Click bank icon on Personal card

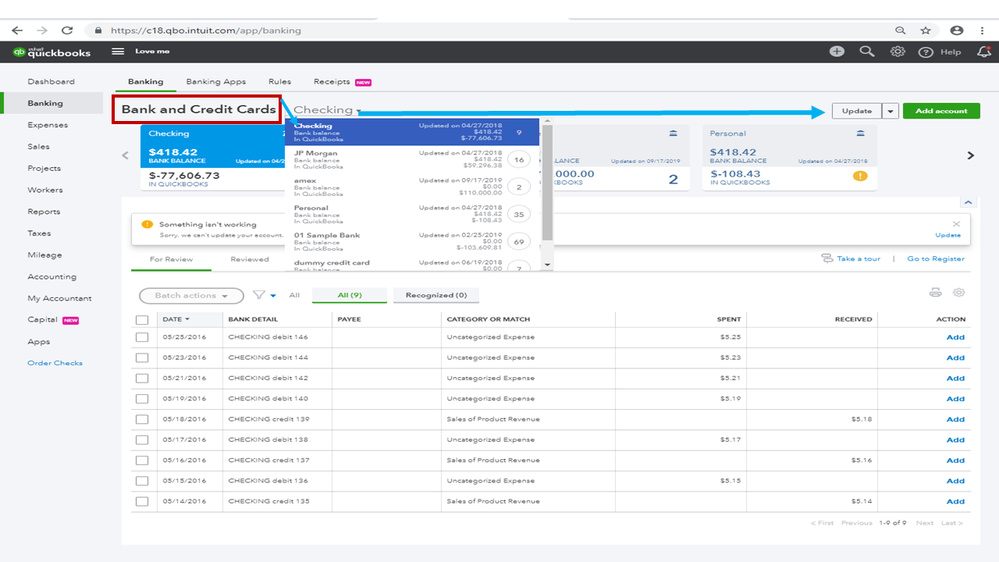(x=861, y=133)
